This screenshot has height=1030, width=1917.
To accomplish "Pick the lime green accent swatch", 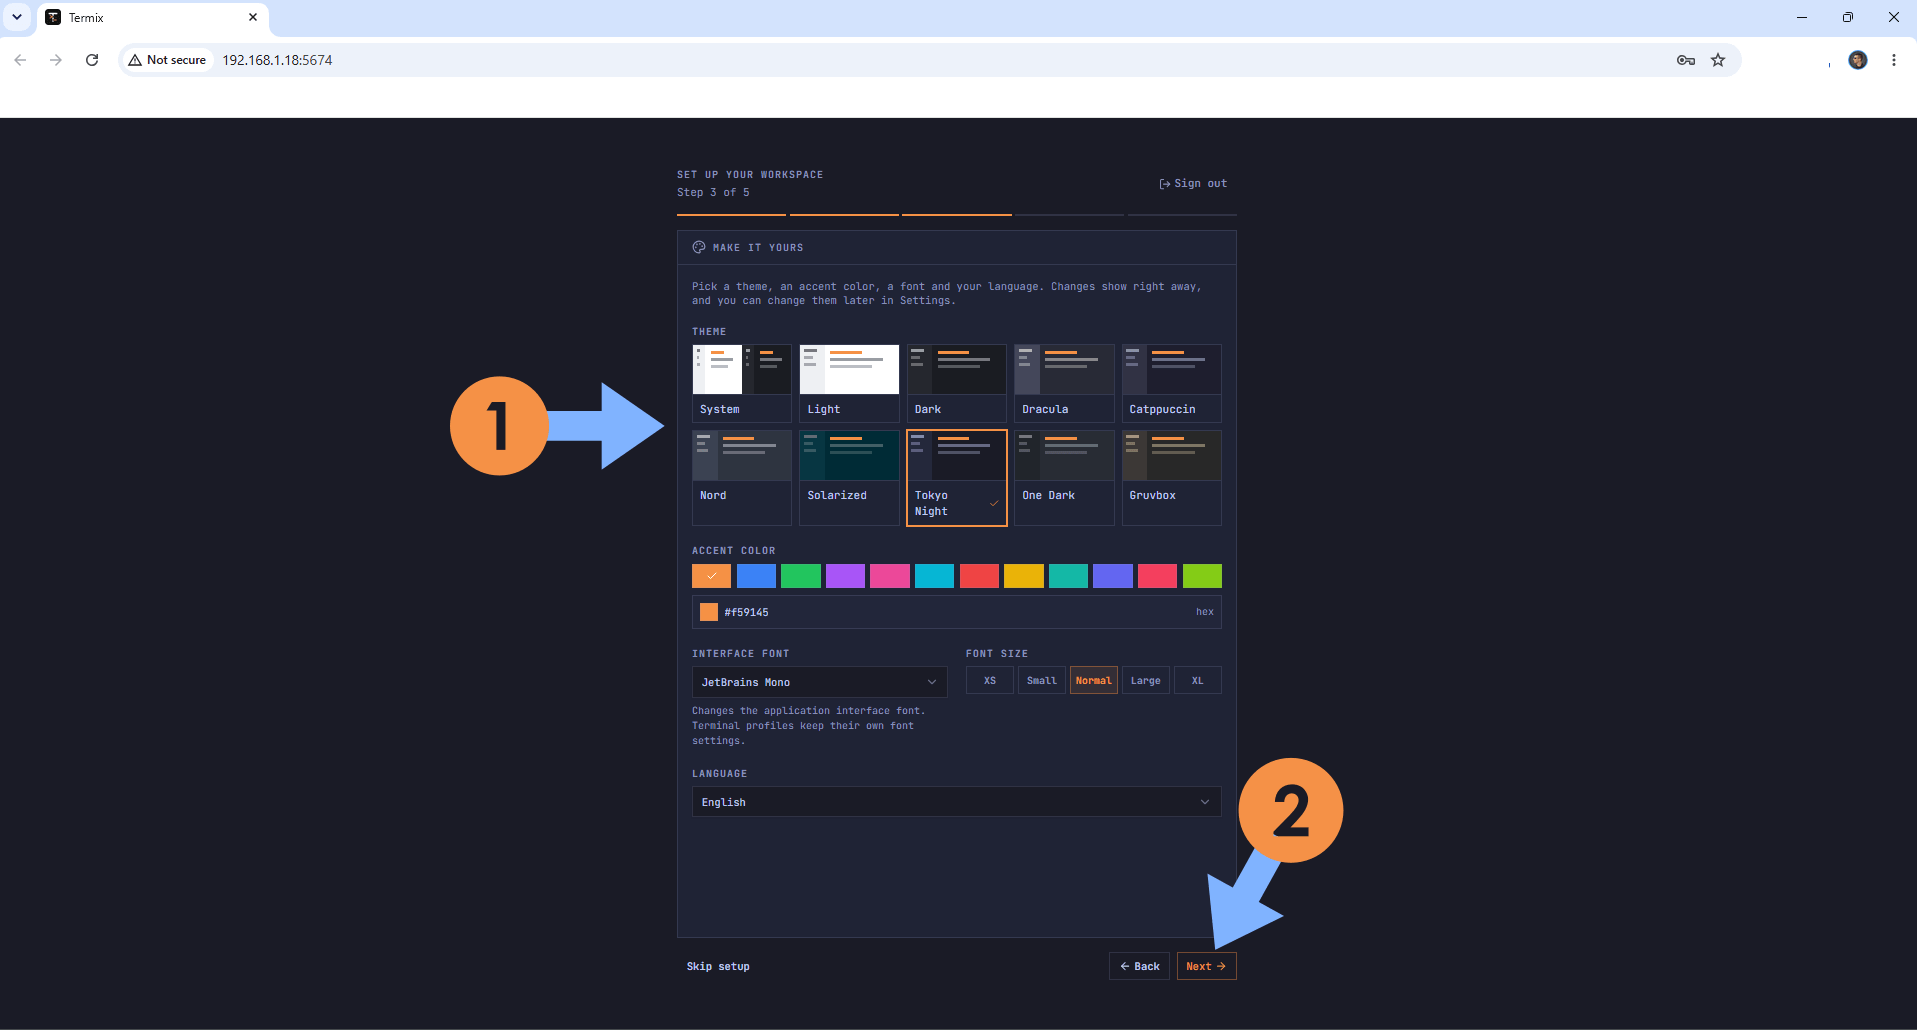I will tap(1202, 576).
